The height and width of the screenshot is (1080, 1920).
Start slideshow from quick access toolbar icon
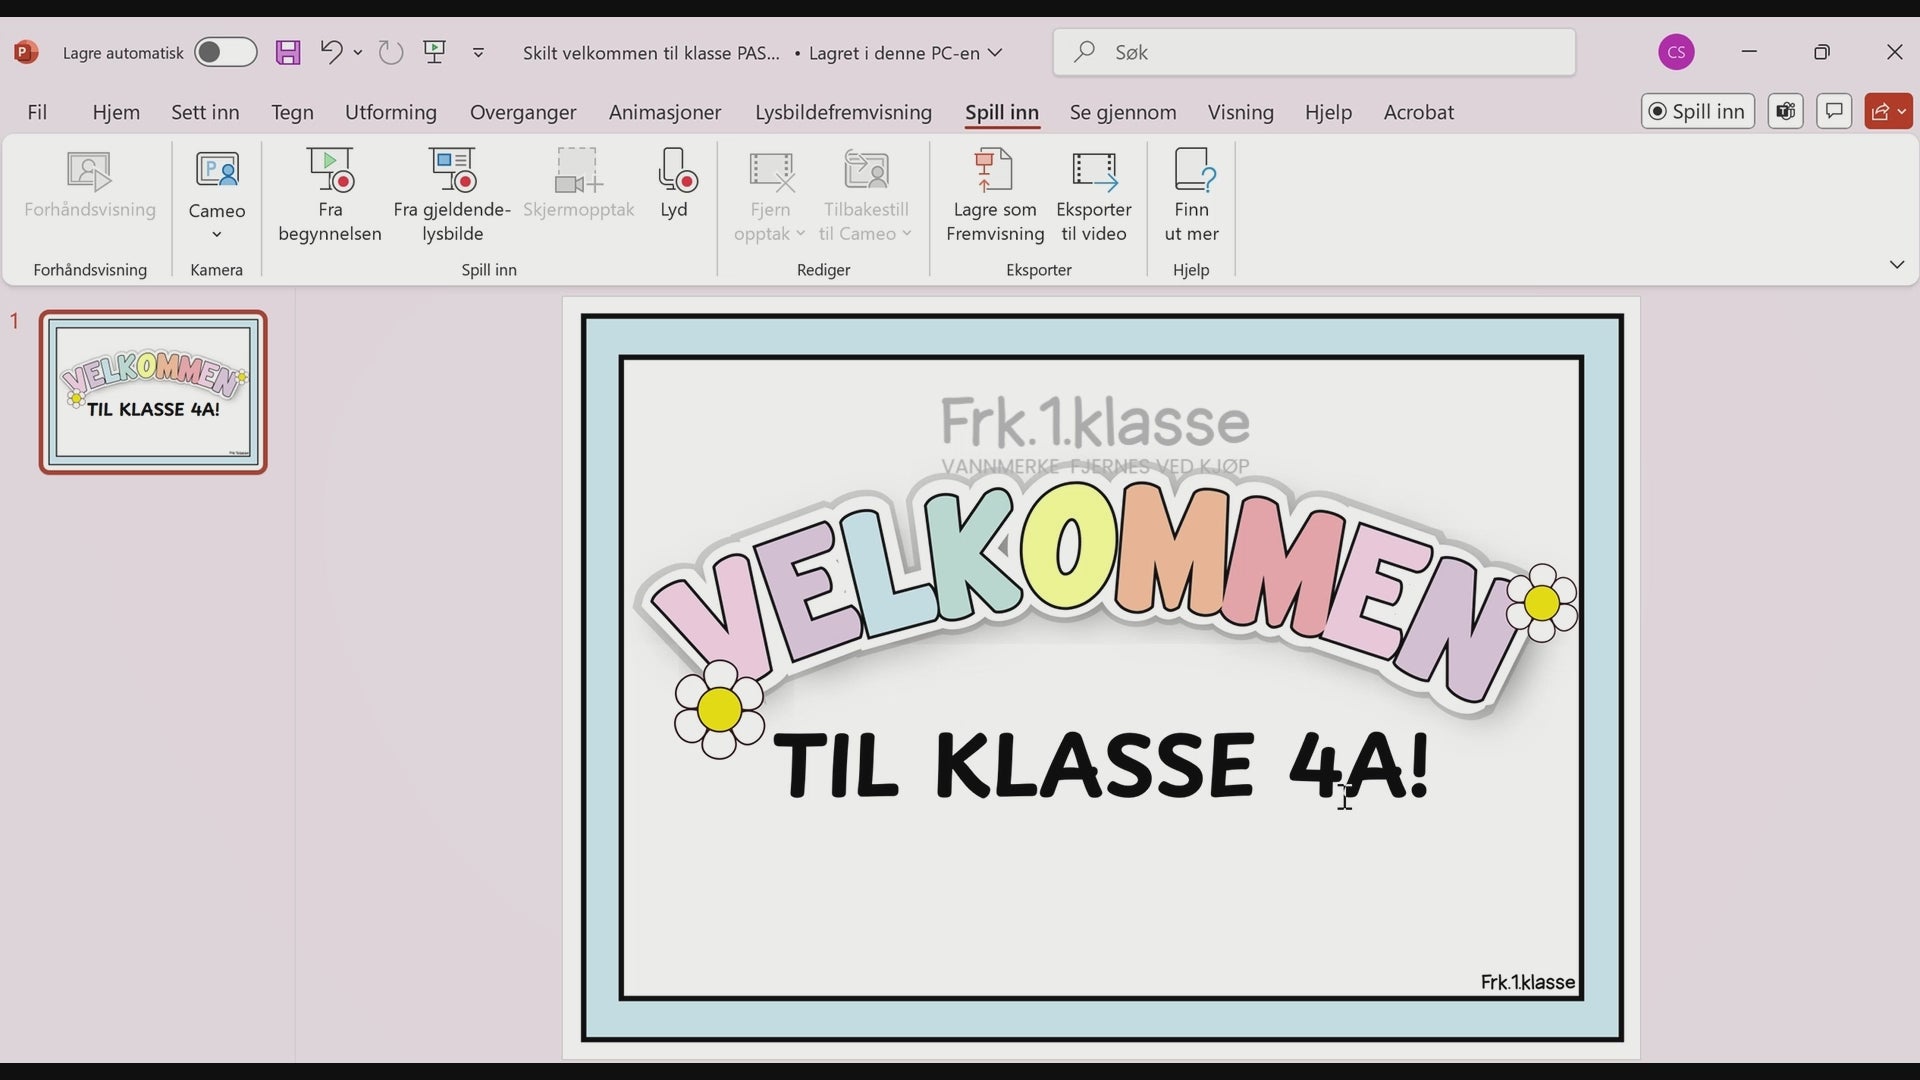tap(435, 52)
